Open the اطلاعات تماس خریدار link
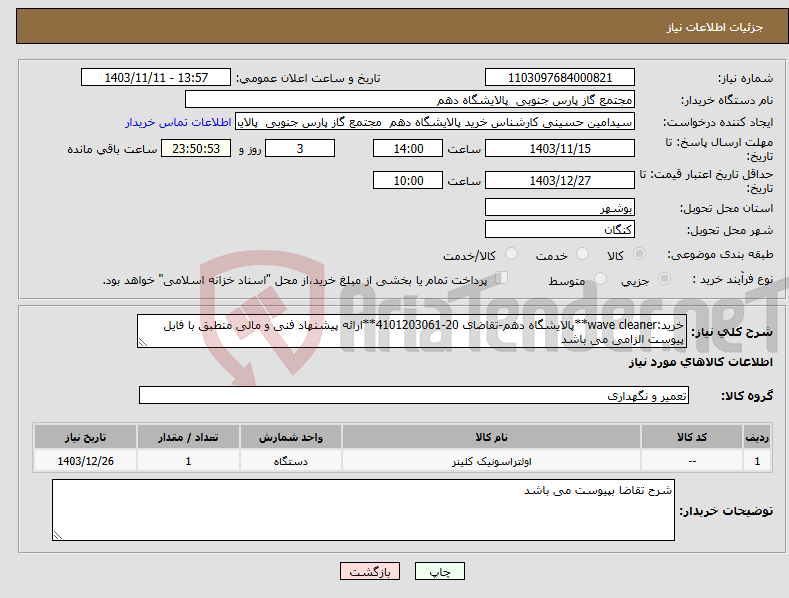789x598 pixels. [x=178, y=122]
